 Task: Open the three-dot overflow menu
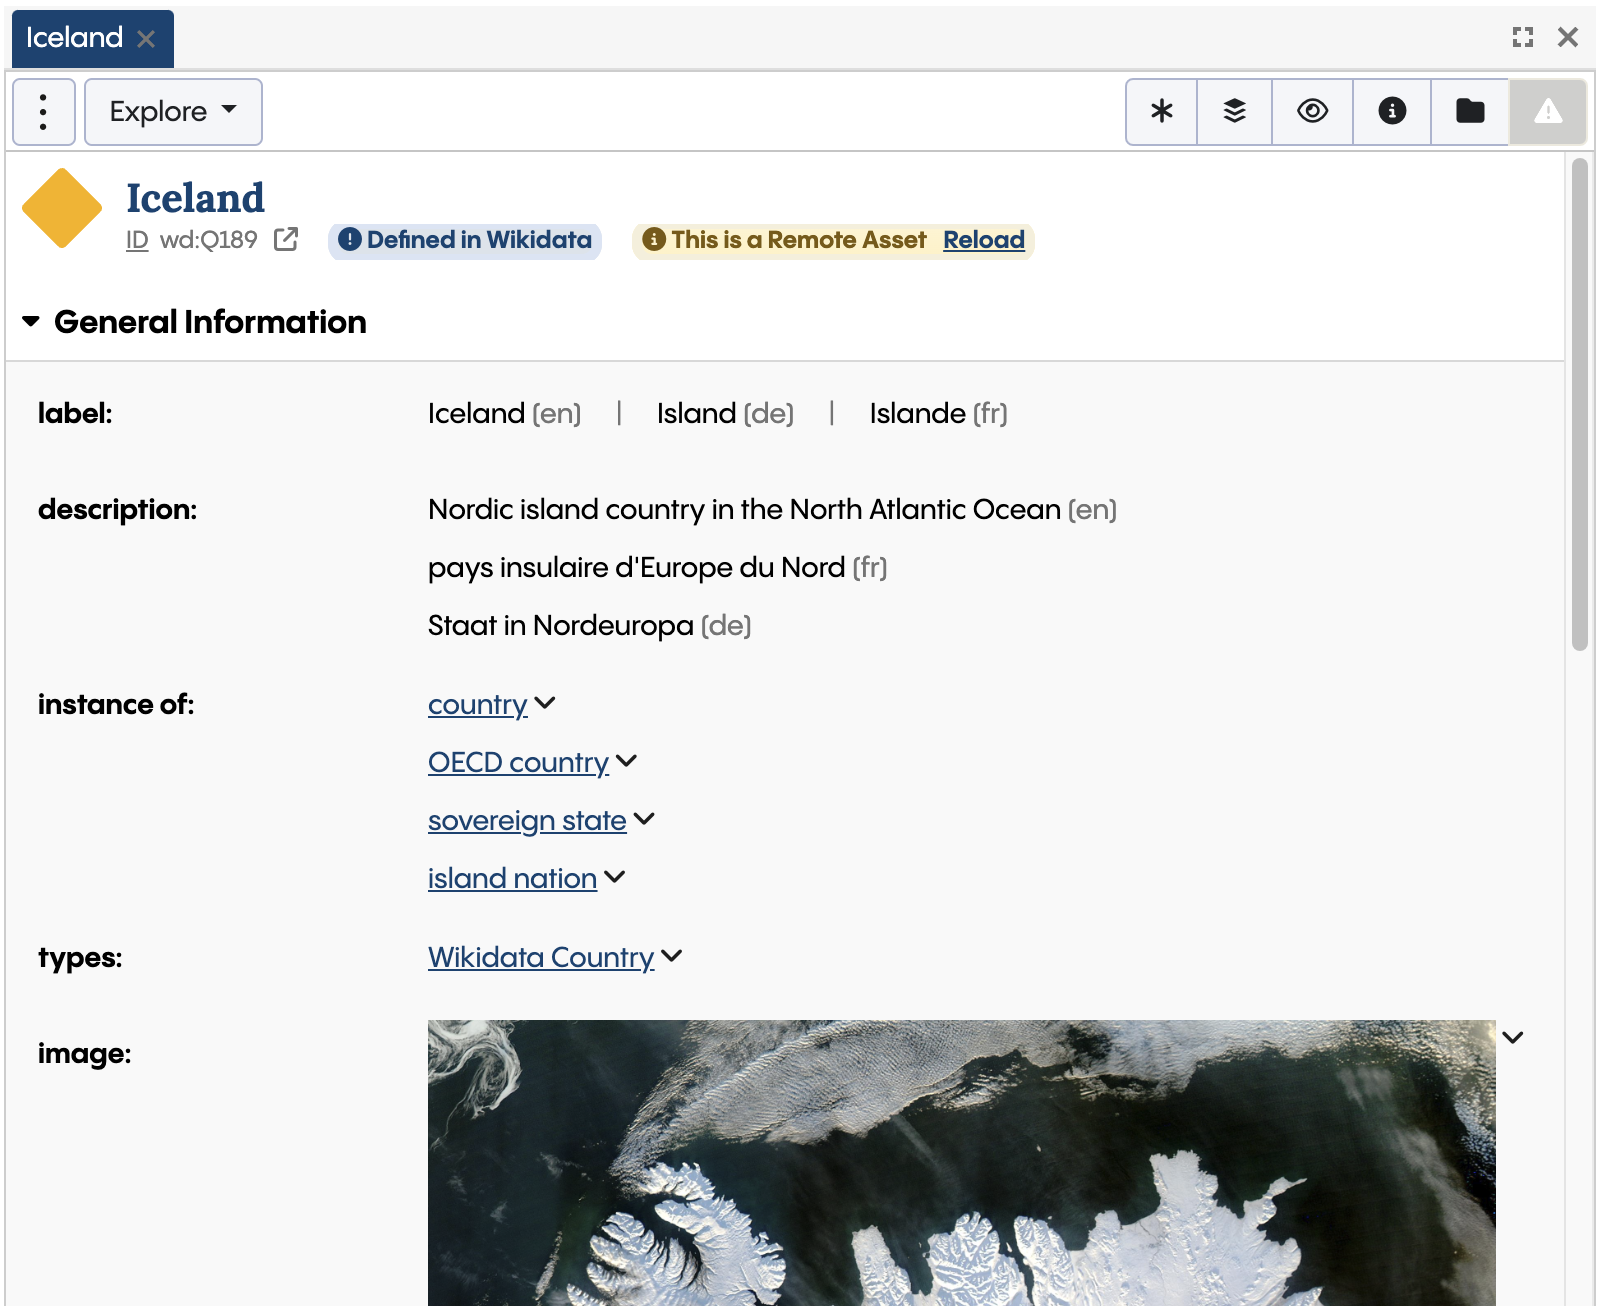click(x=42, y=111)
